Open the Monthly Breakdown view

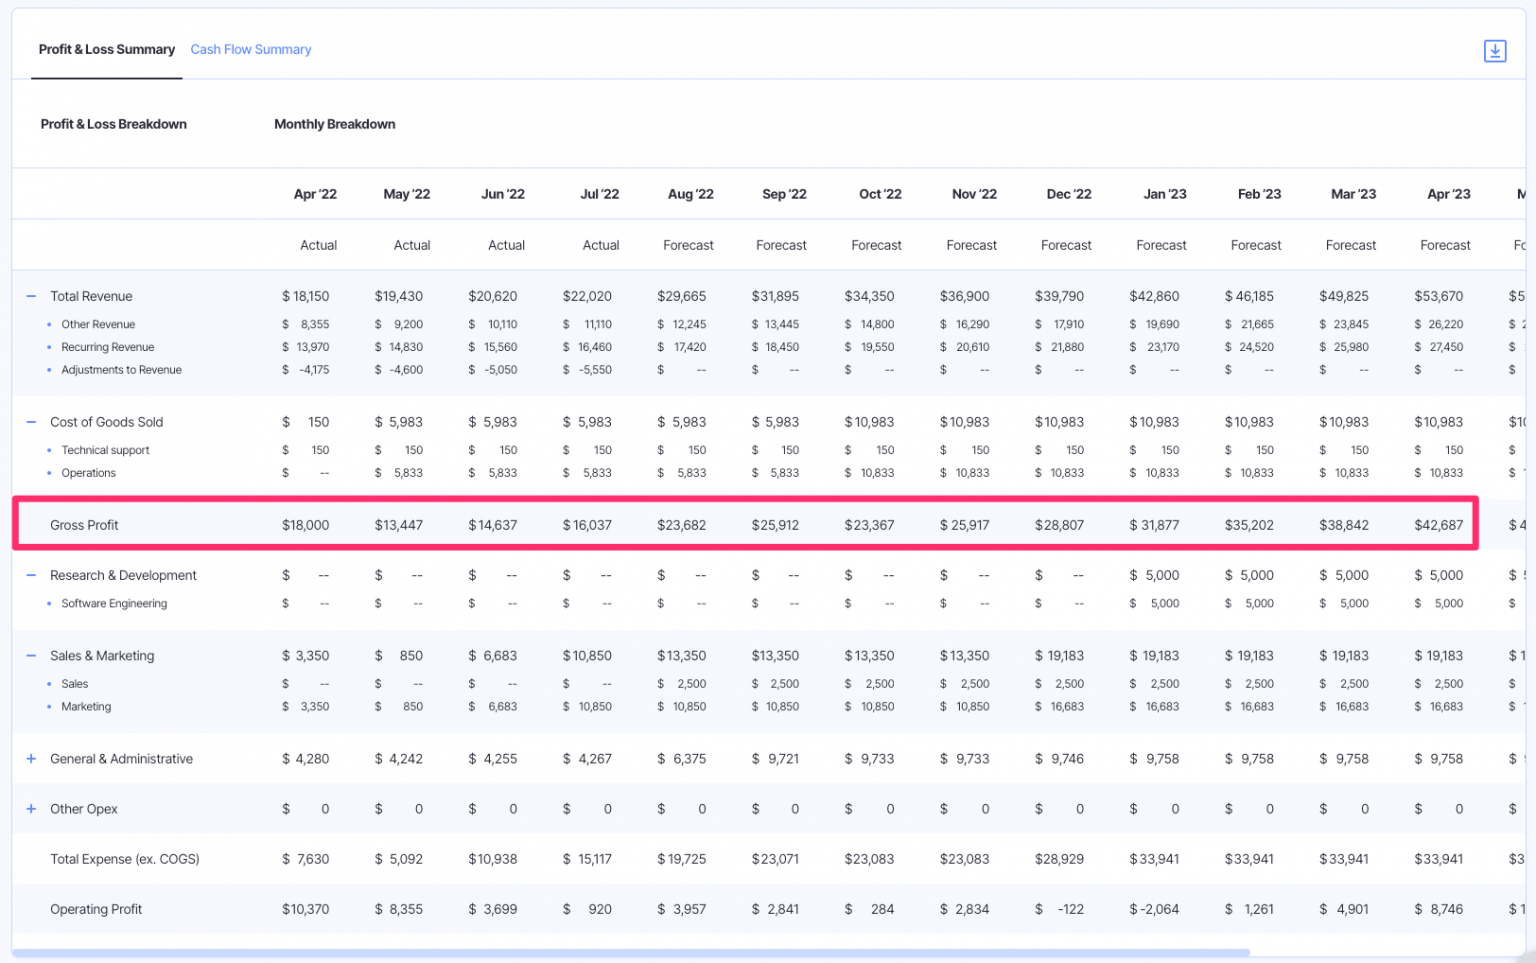tap(334, 124)
